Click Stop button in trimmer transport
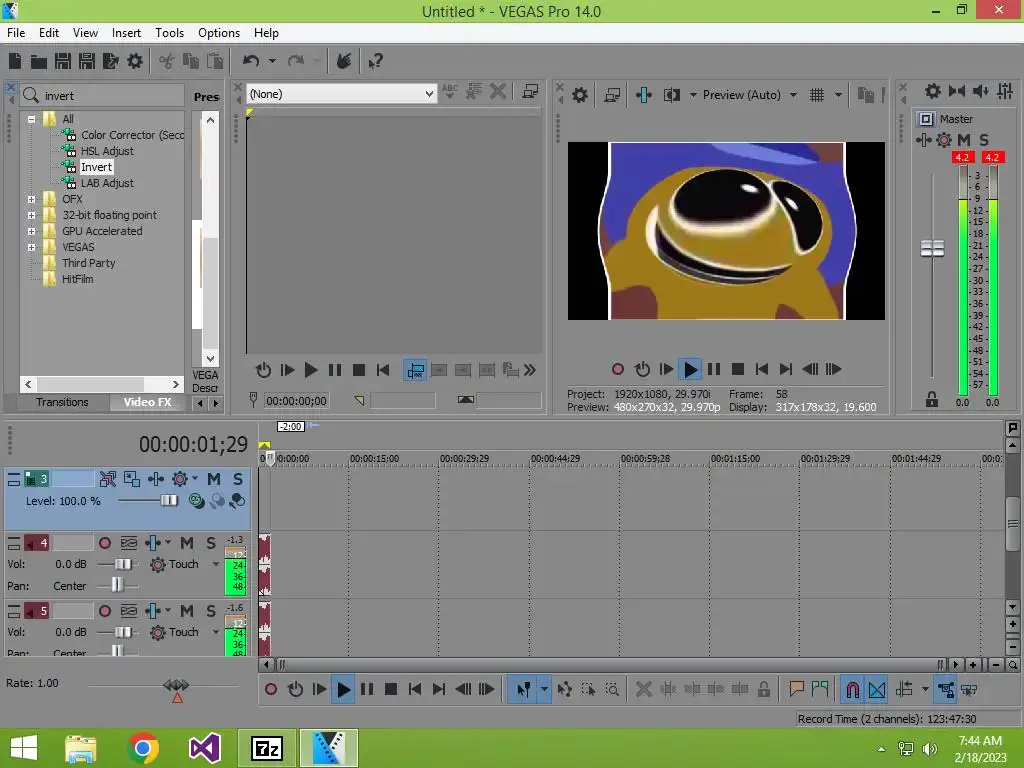This screenshot has height=768, width=1024. (359, 370)
